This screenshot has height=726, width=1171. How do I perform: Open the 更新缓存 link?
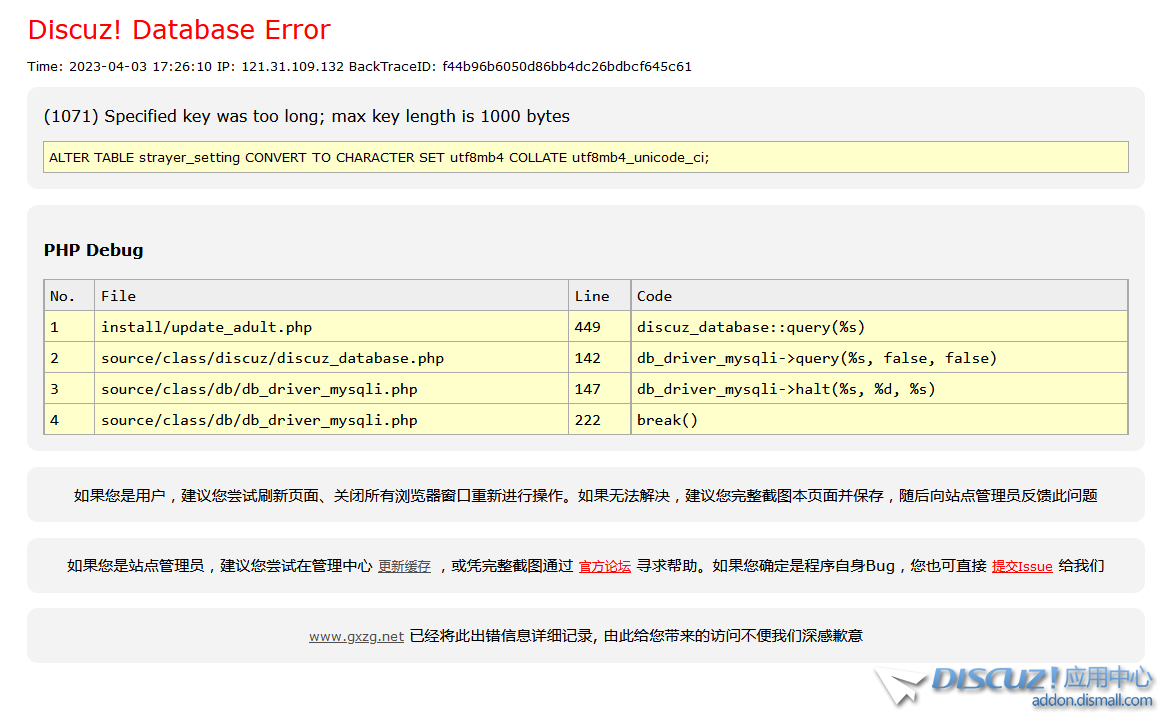pos(404,565)
